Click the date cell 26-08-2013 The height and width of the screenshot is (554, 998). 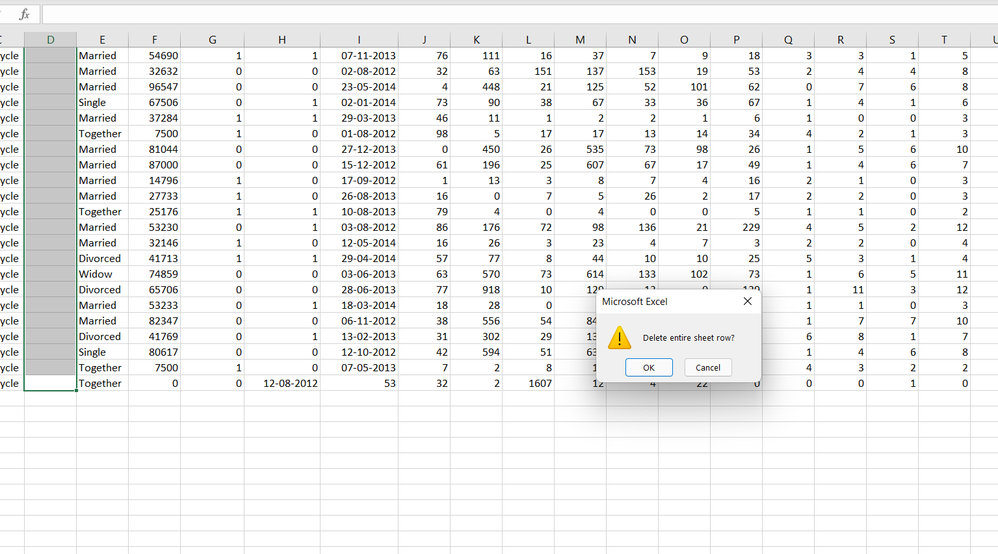(359, 196)
